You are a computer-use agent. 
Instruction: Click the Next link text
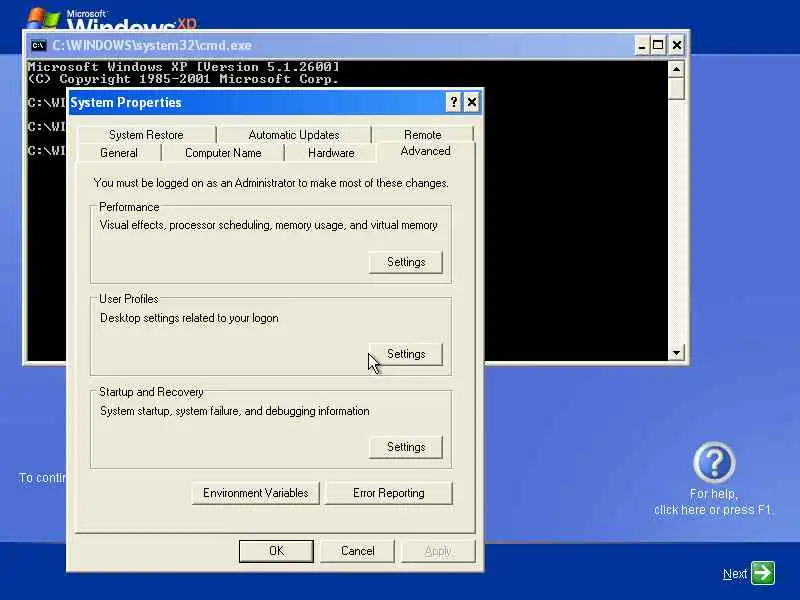point(735,574)
